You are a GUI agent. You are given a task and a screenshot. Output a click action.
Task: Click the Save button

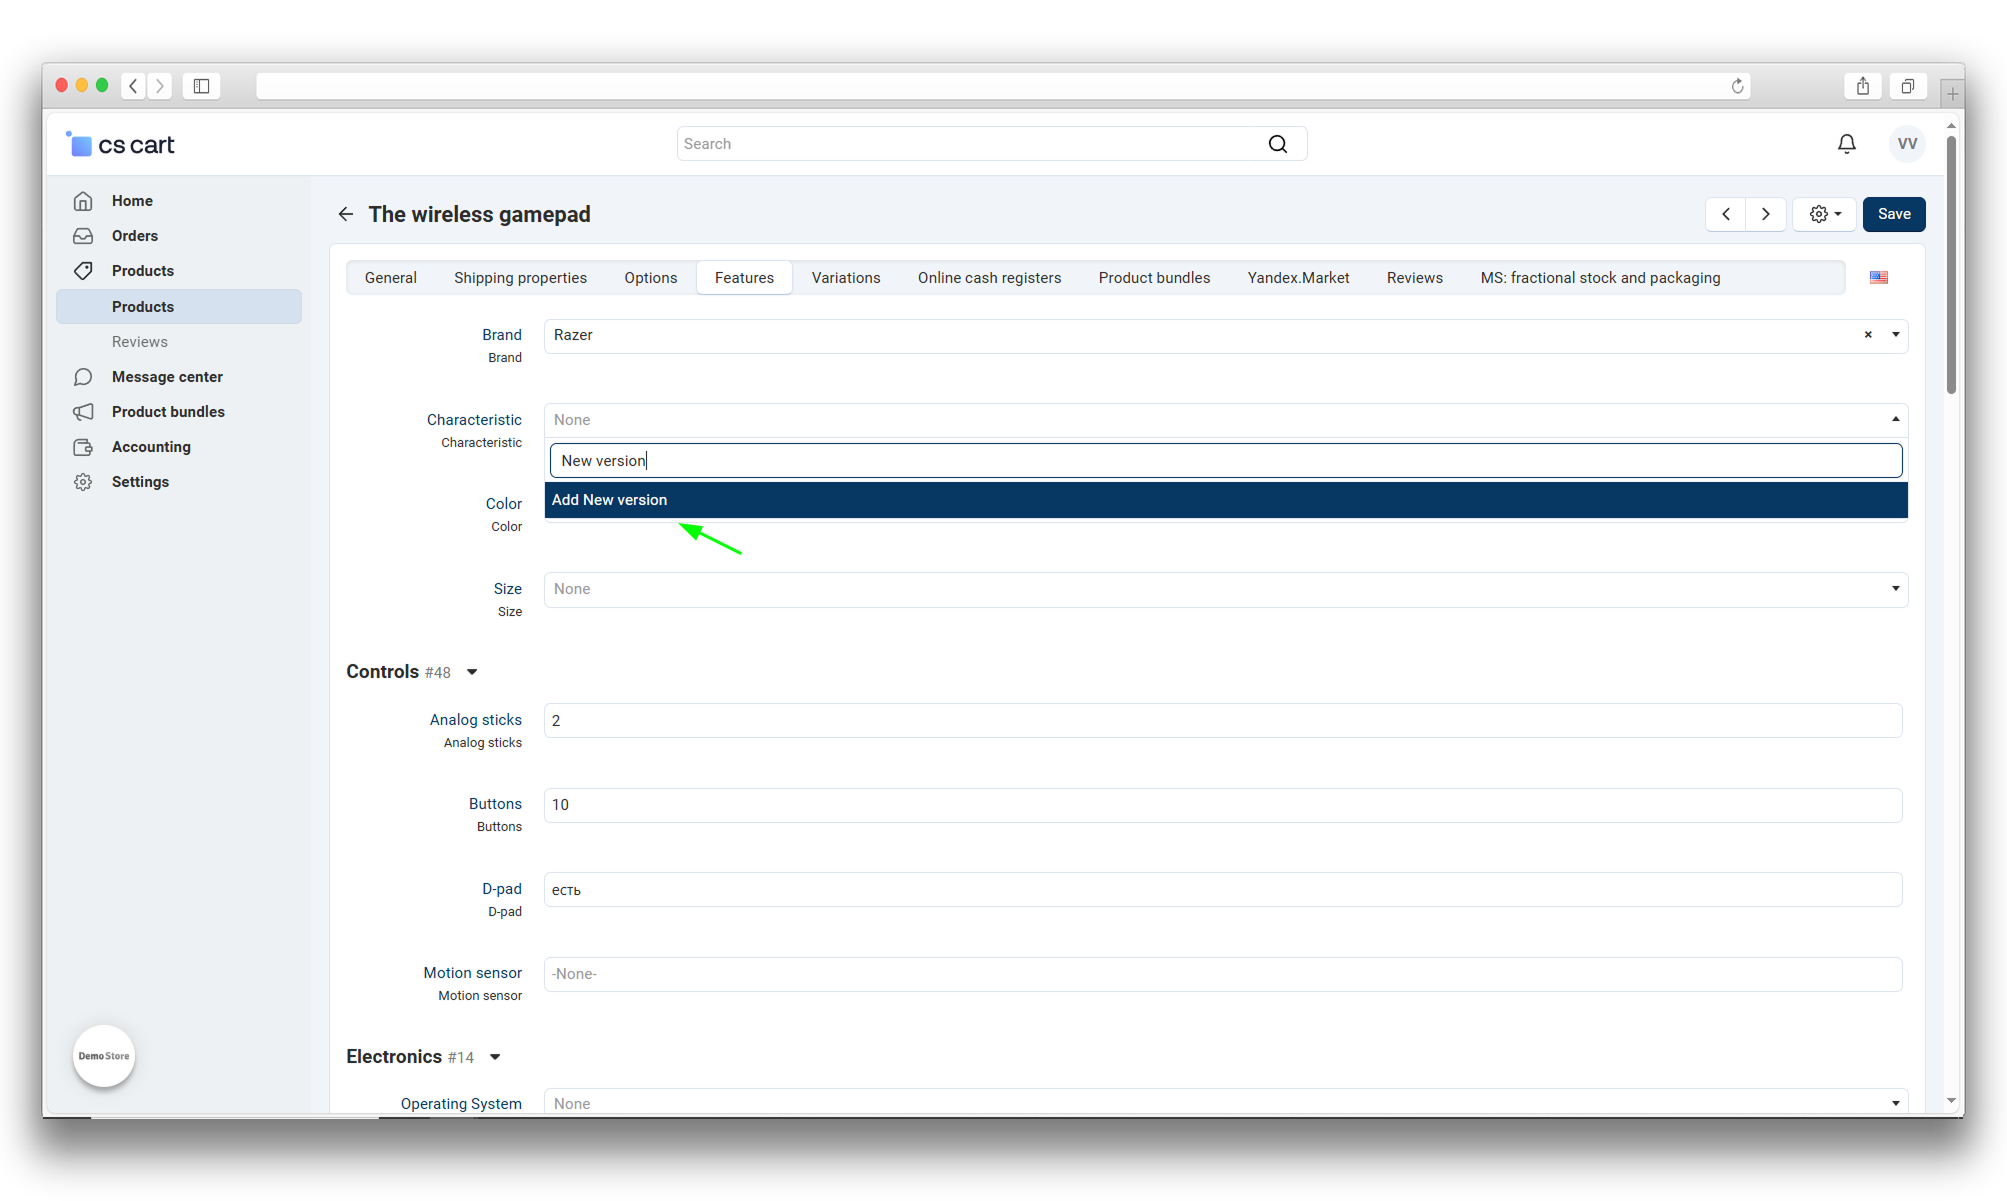pyautogui.click(x=1893, y=214)
